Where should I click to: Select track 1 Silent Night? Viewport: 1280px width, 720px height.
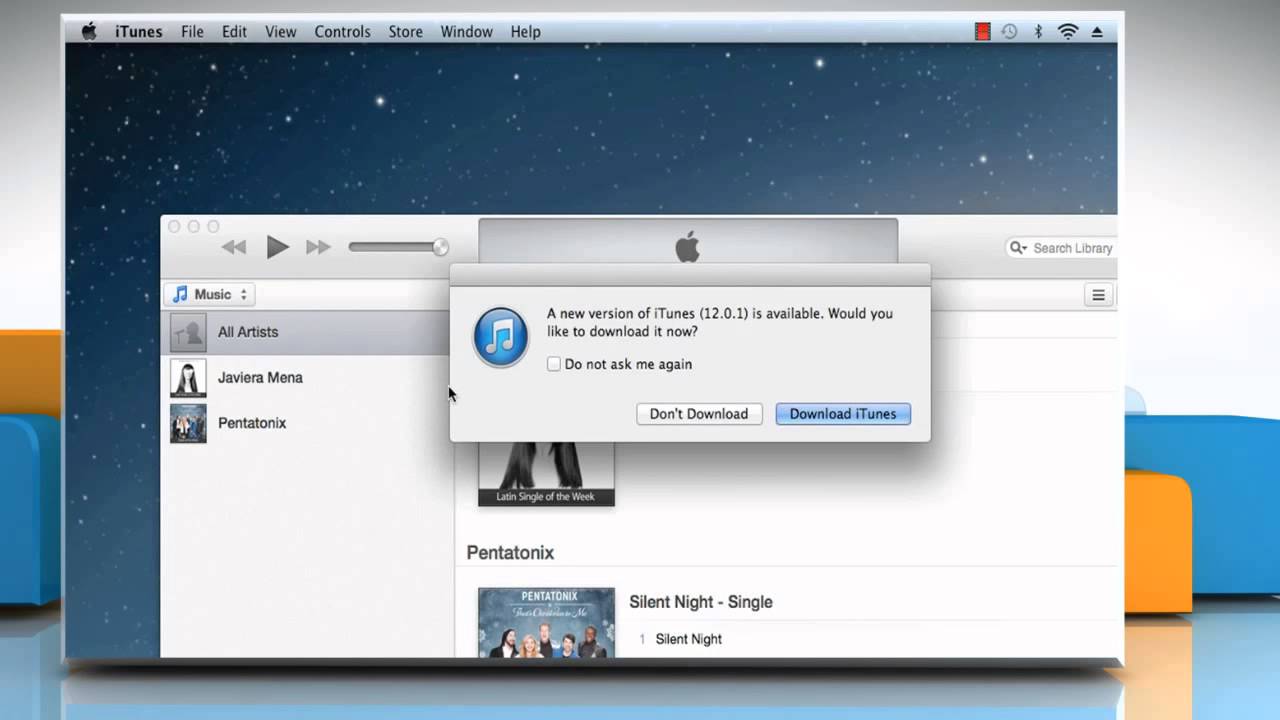688,639
